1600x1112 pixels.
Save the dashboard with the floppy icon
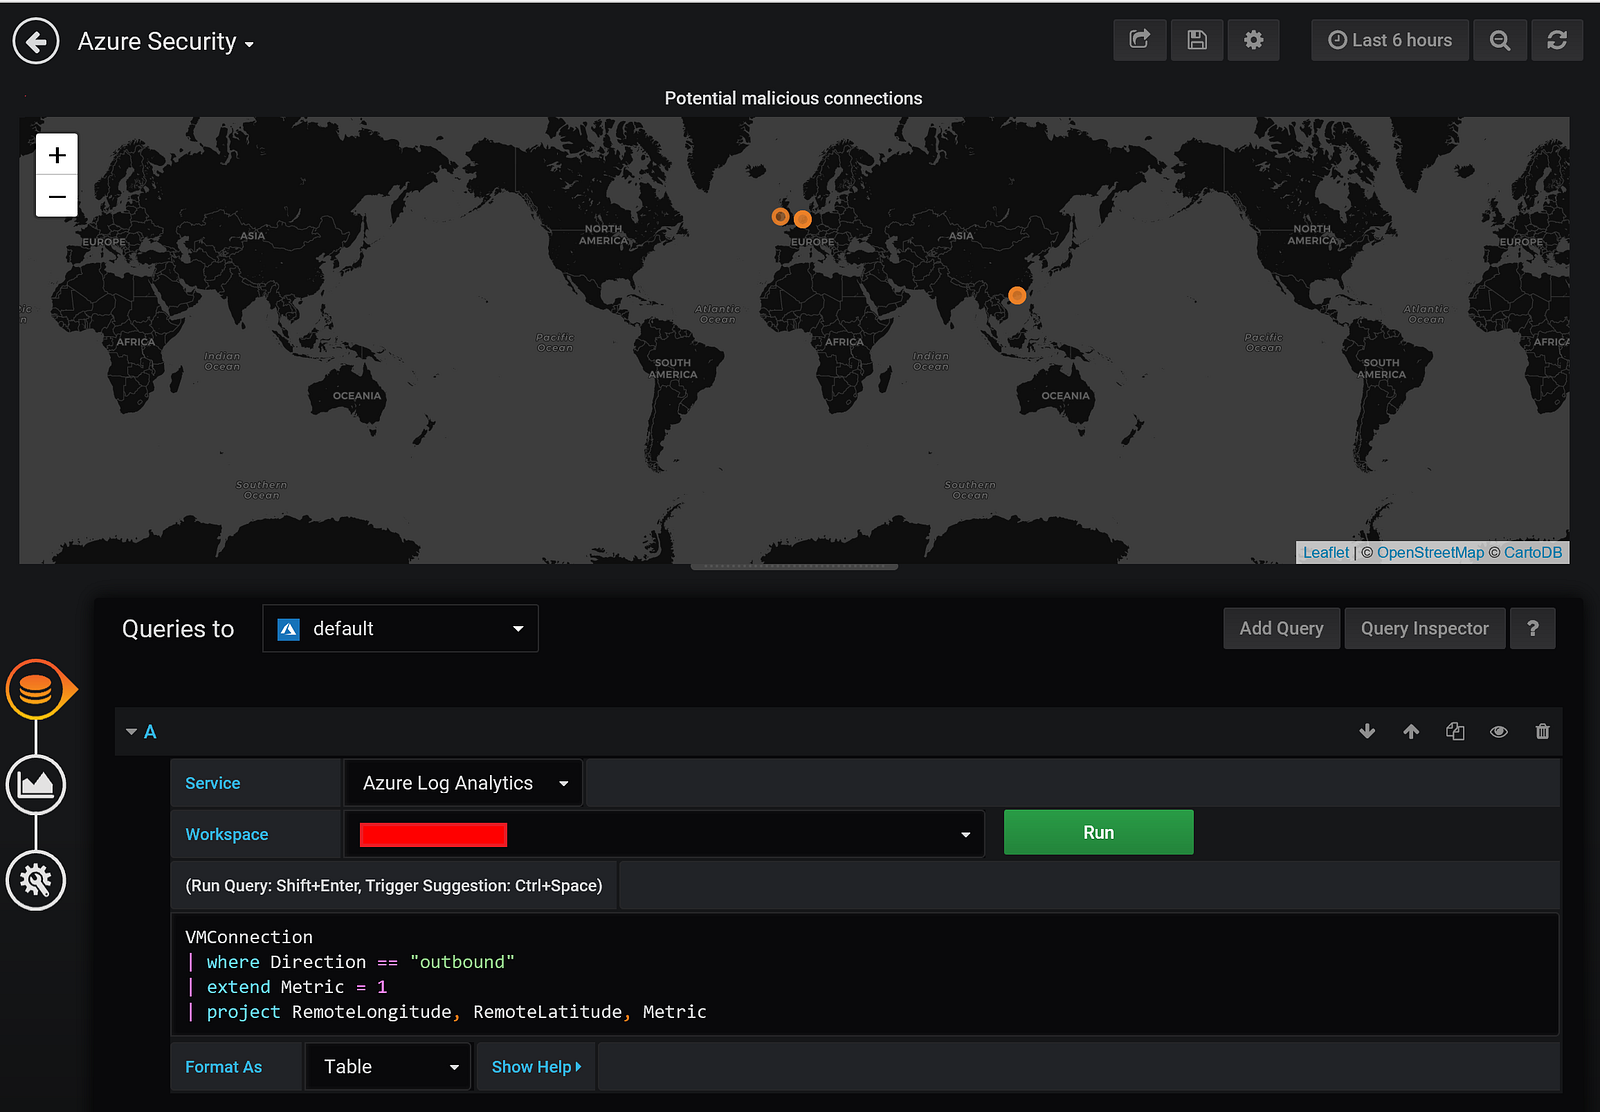coord(1197,40)
